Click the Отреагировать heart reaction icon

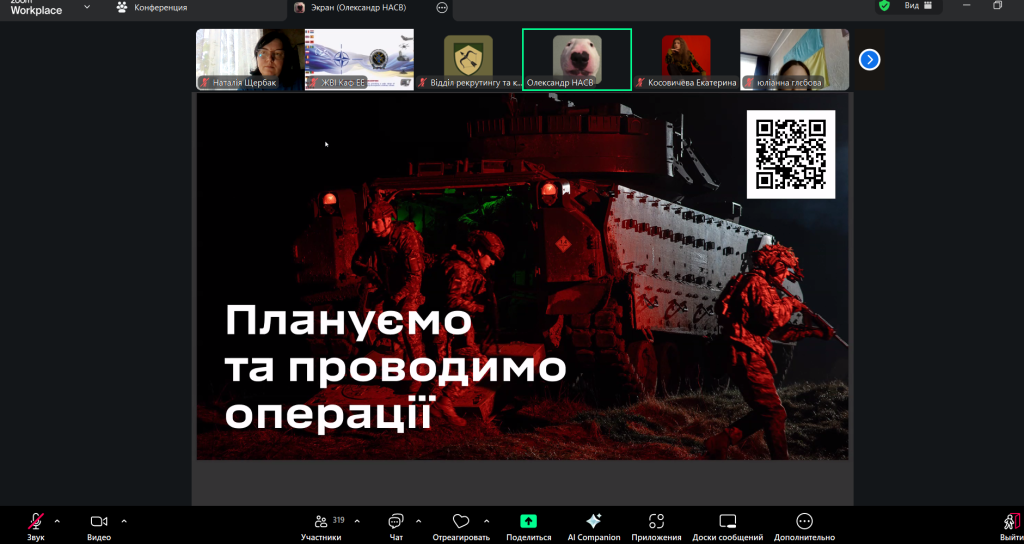tap(461, 522)
